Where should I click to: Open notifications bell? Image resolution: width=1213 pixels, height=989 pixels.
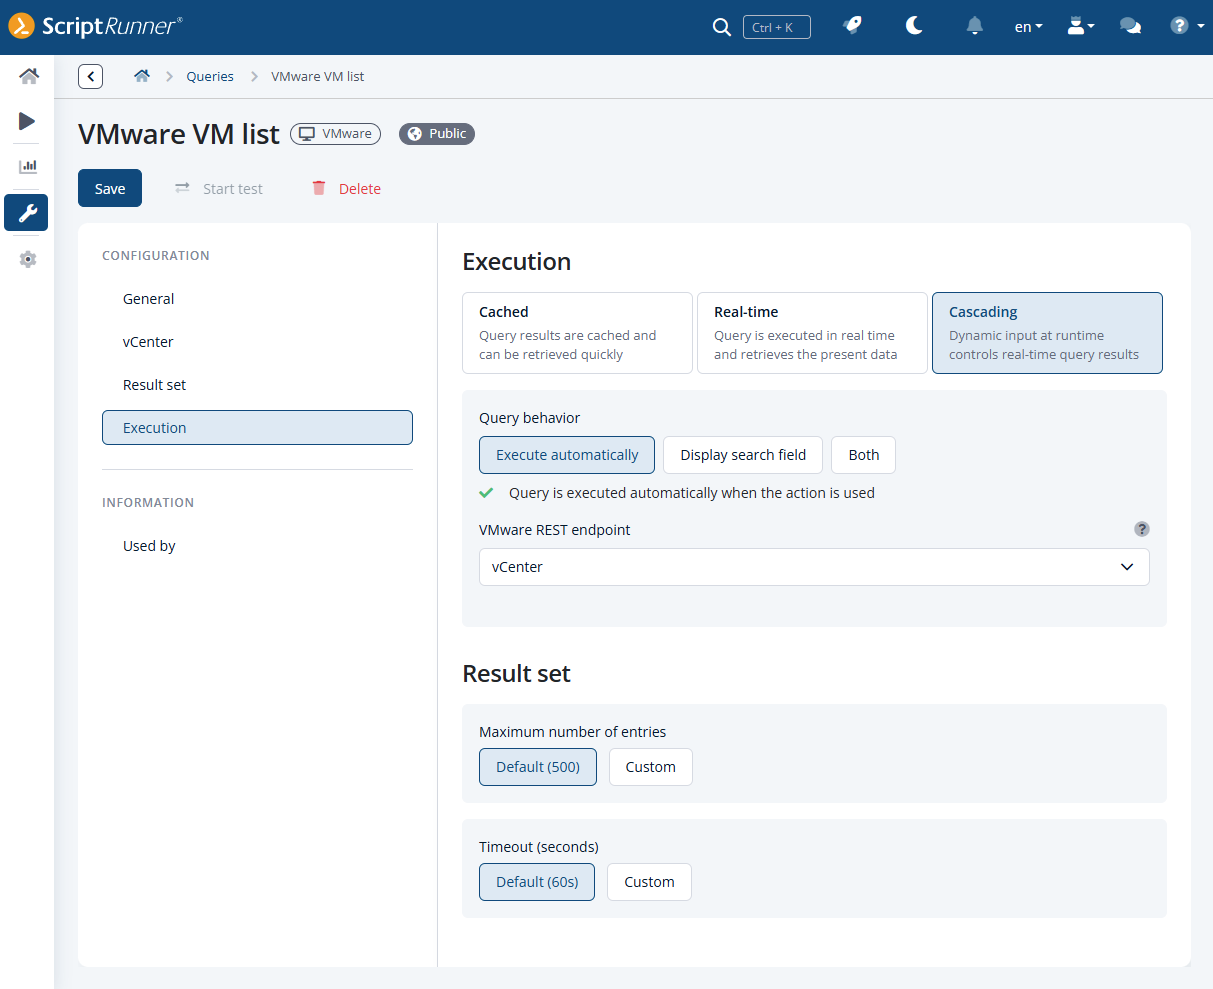point(975,26)
